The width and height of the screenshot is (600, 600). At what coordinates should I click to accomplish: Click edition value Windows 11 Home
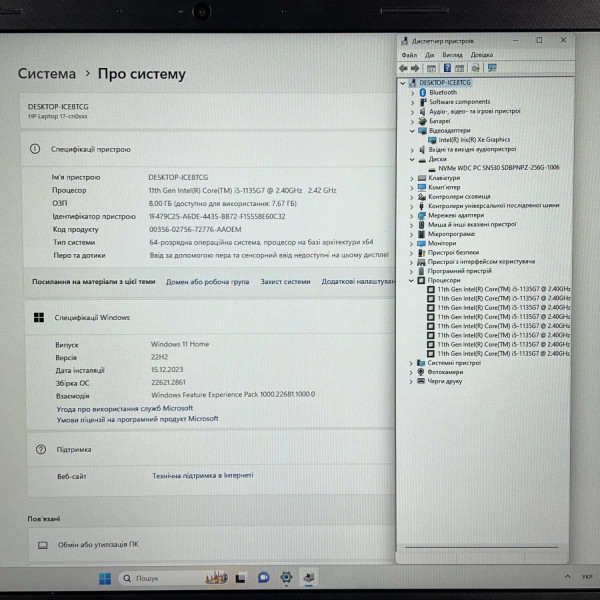pyautogui.click(x=180, y=344)
